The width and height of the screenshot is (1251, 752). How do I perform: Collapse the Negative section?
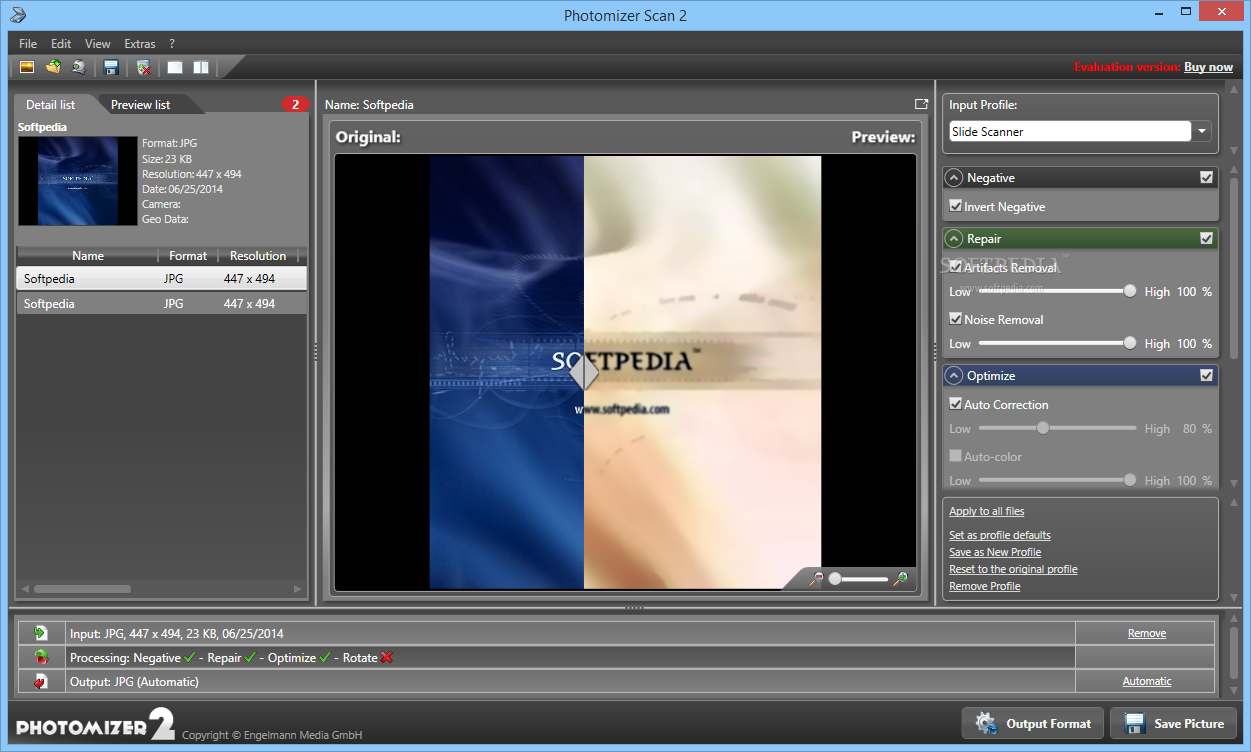pyautogui.click(x=954, y=178)
